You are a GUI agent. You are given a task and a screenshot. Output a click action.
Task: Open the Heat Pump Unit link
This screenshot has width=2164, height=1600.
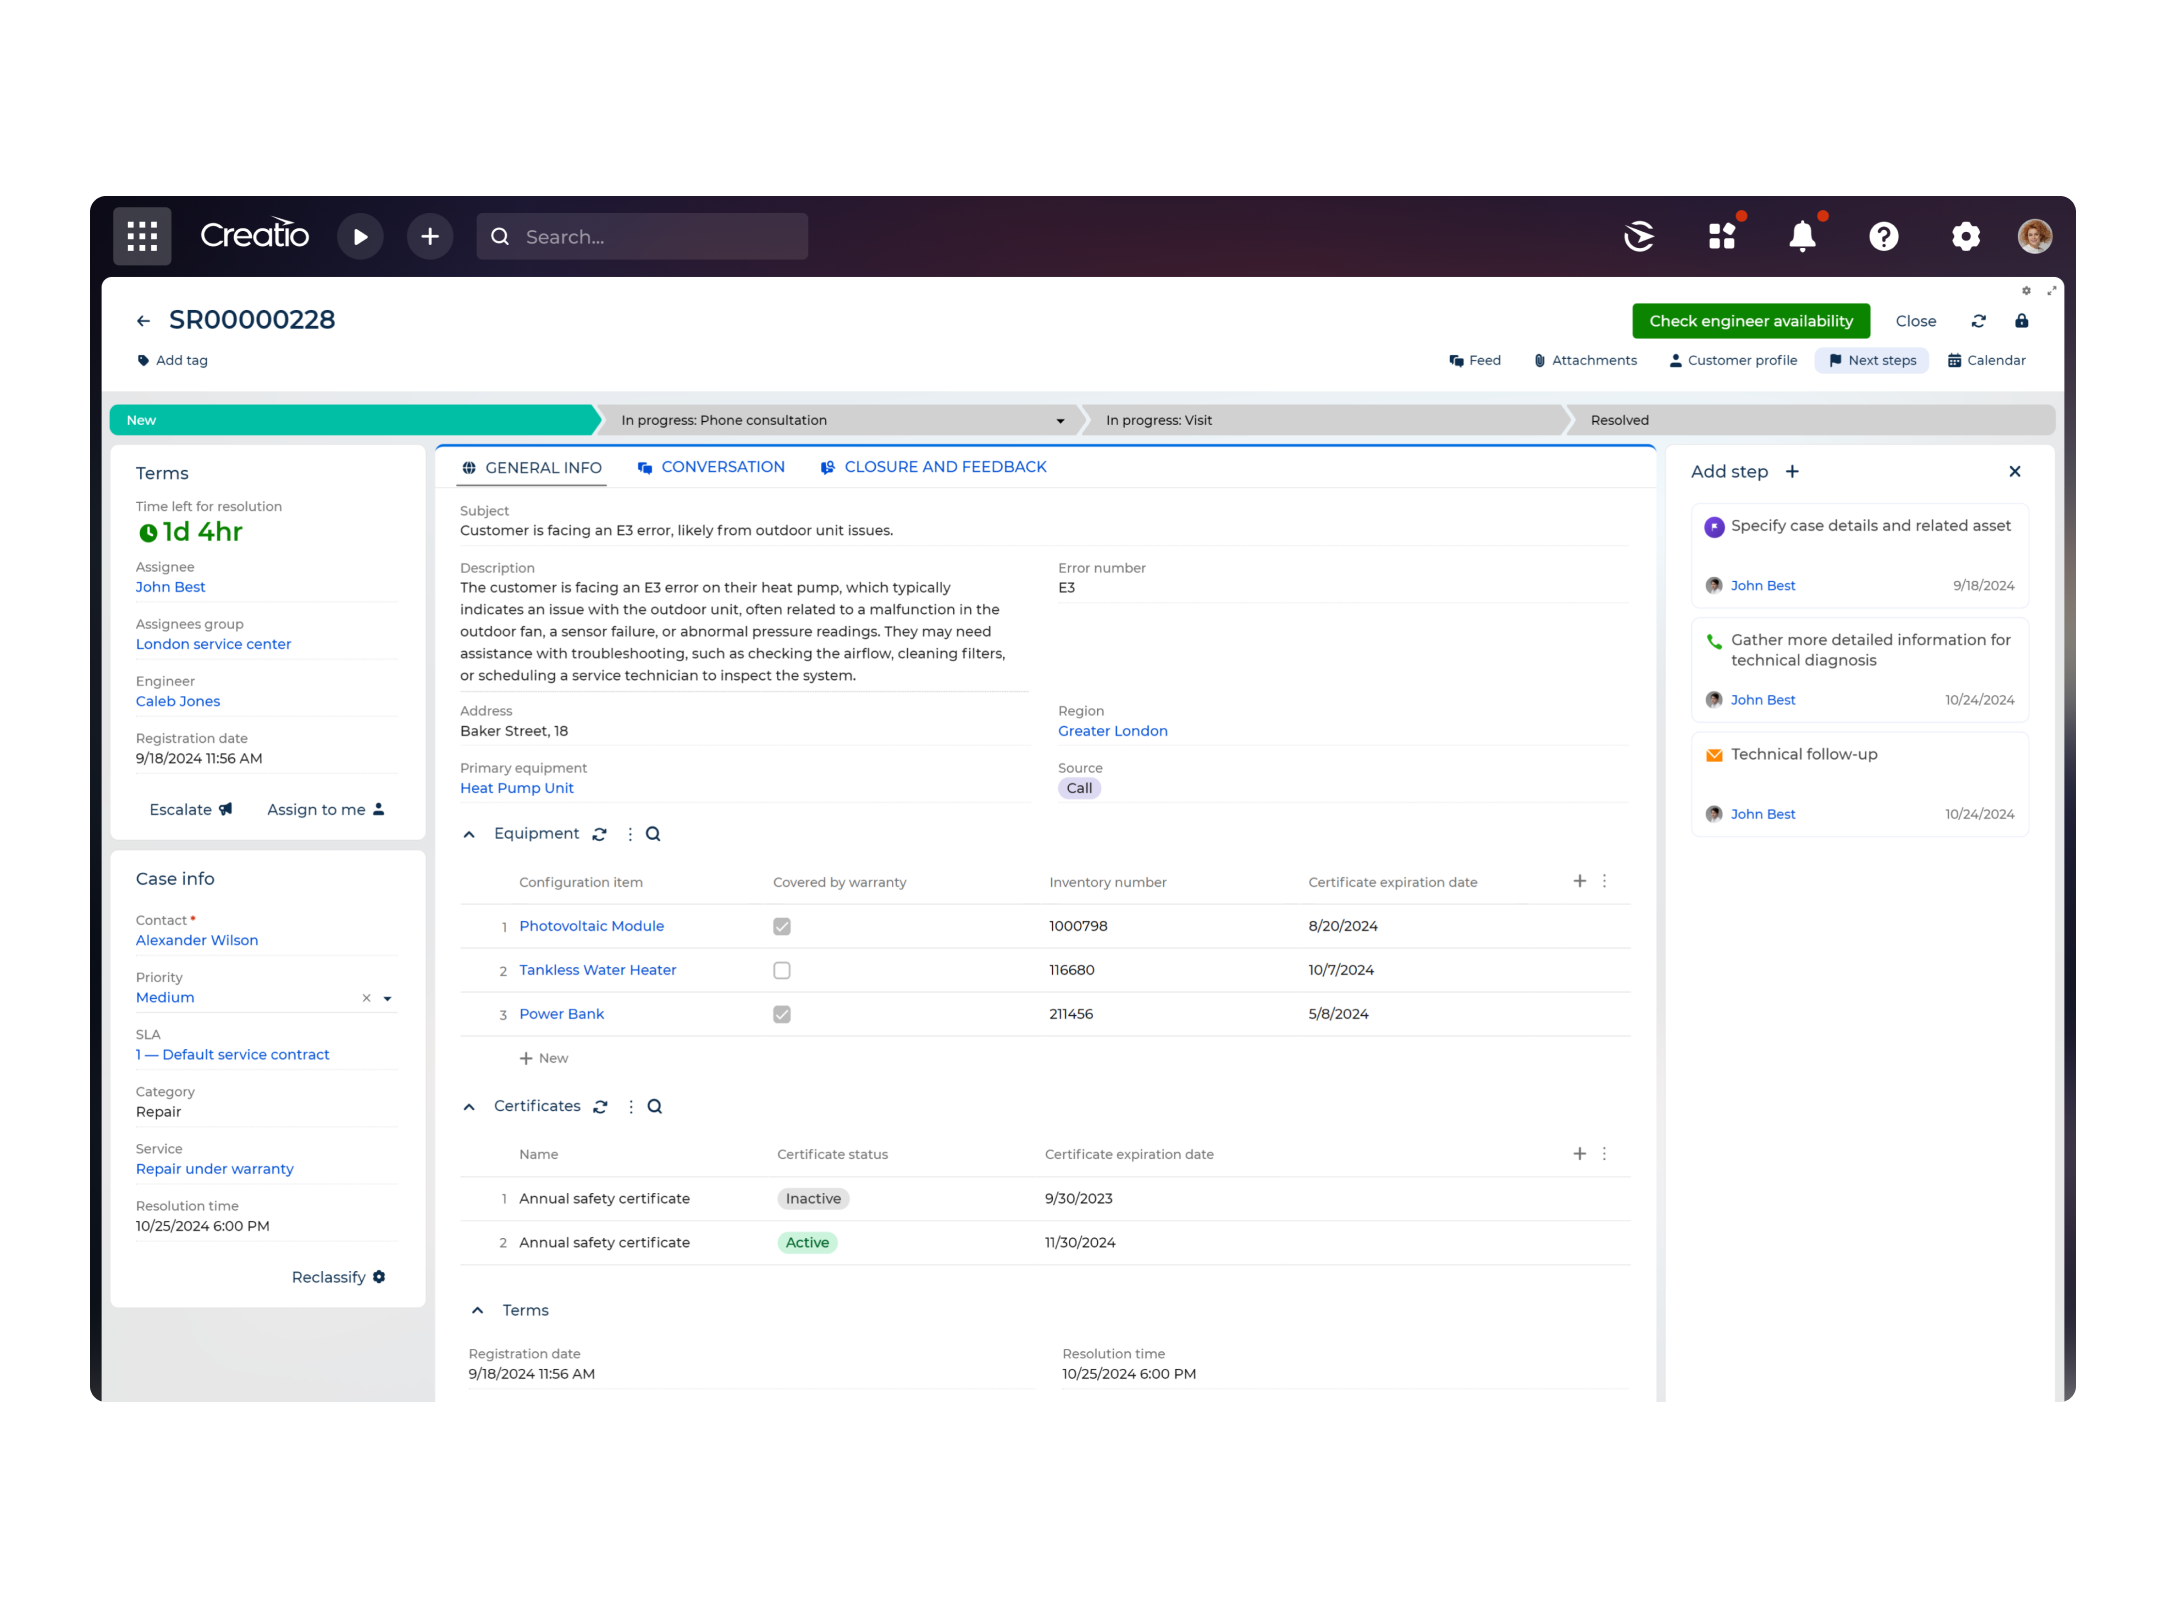(516, 788)
